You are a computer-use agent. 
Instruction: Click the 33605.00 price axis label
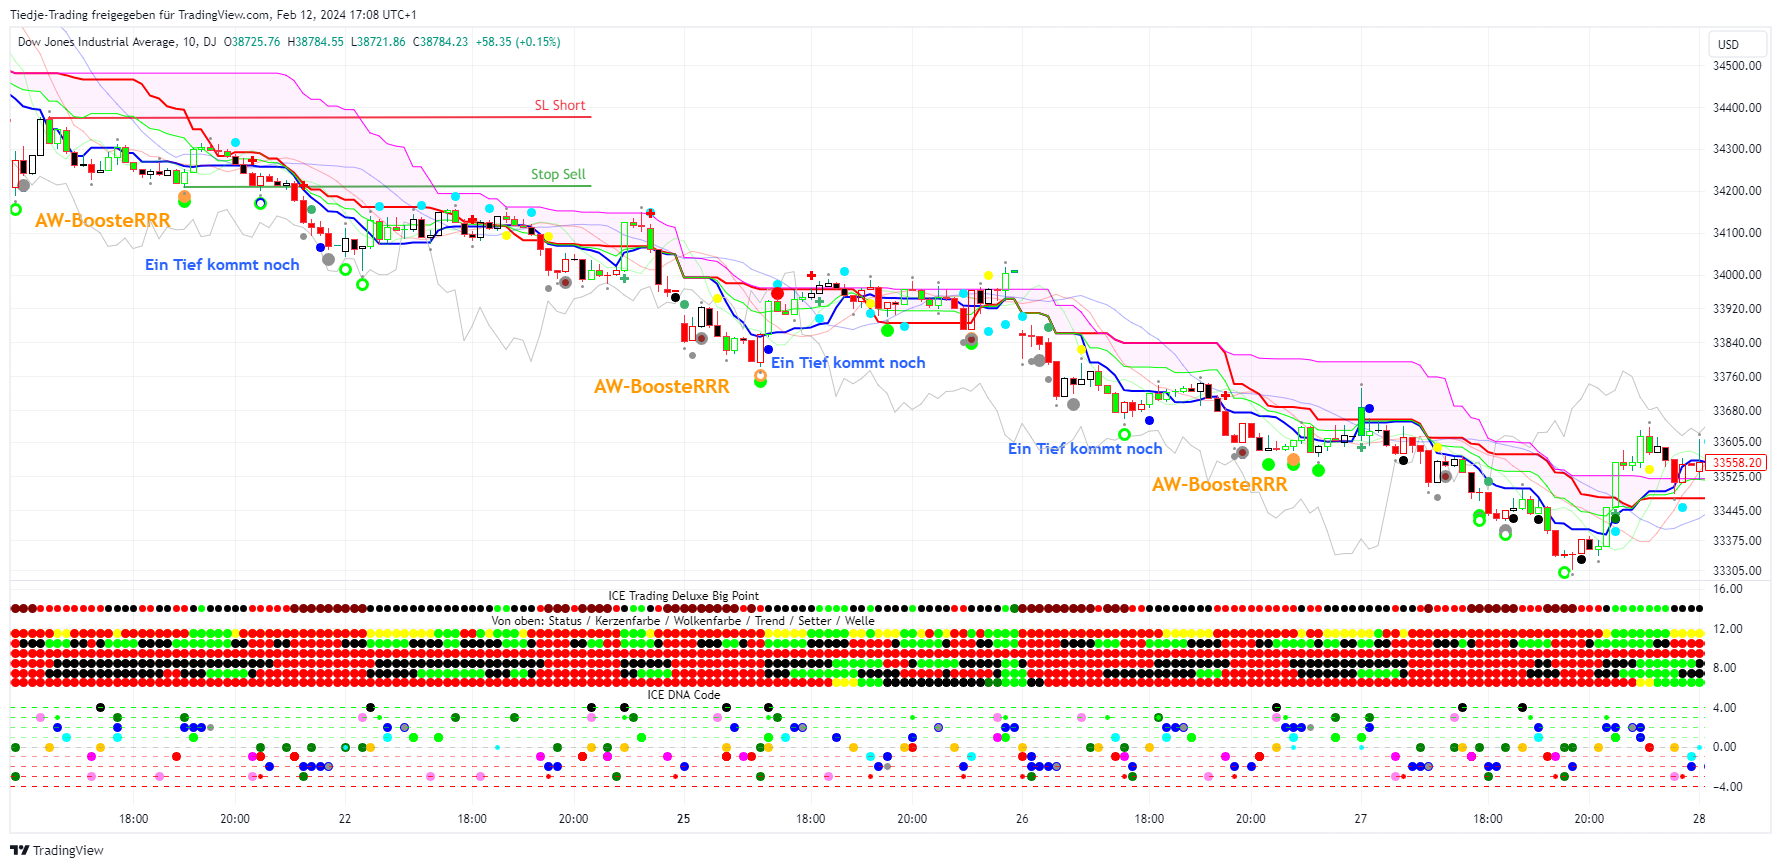click(x=1737, y=442)
